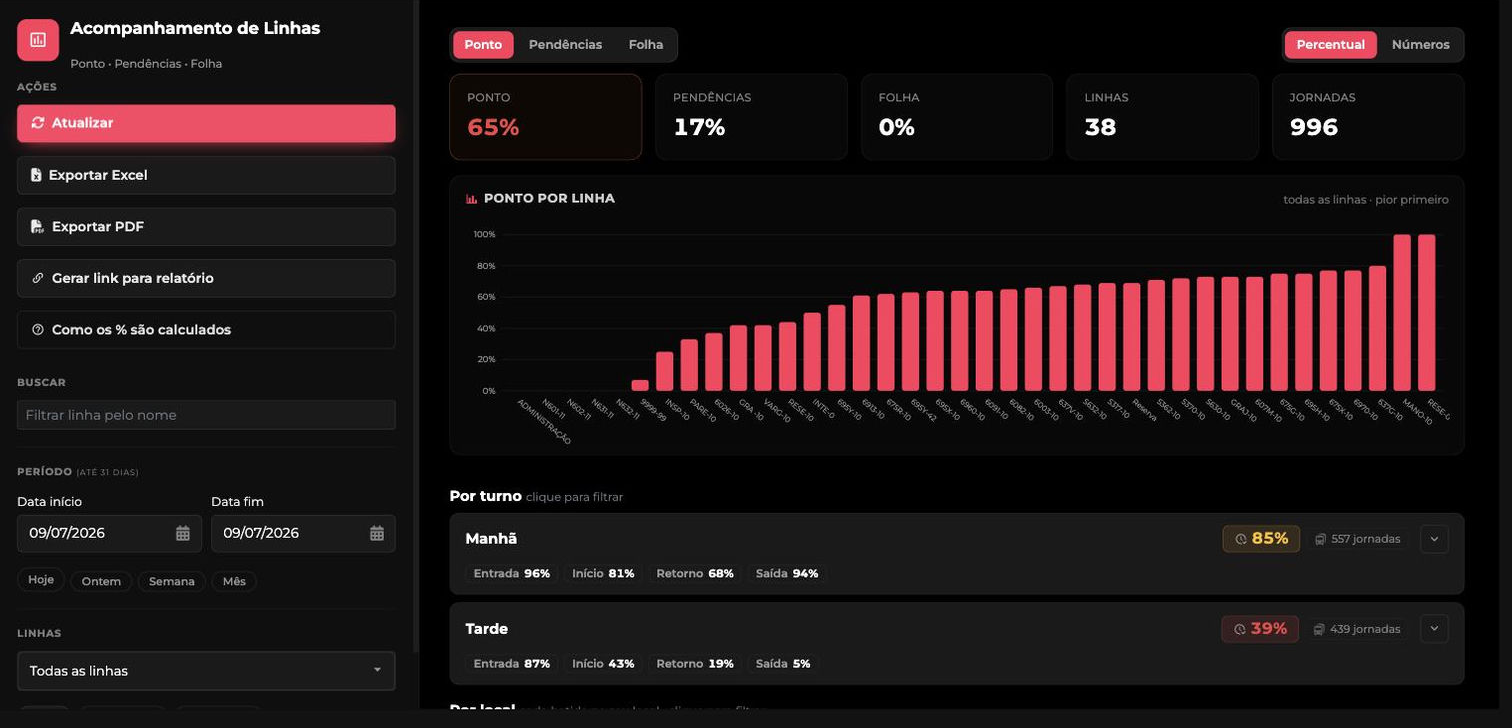Switch view to Números
The image size is (1512, 728).
(x=1420, y=45)
